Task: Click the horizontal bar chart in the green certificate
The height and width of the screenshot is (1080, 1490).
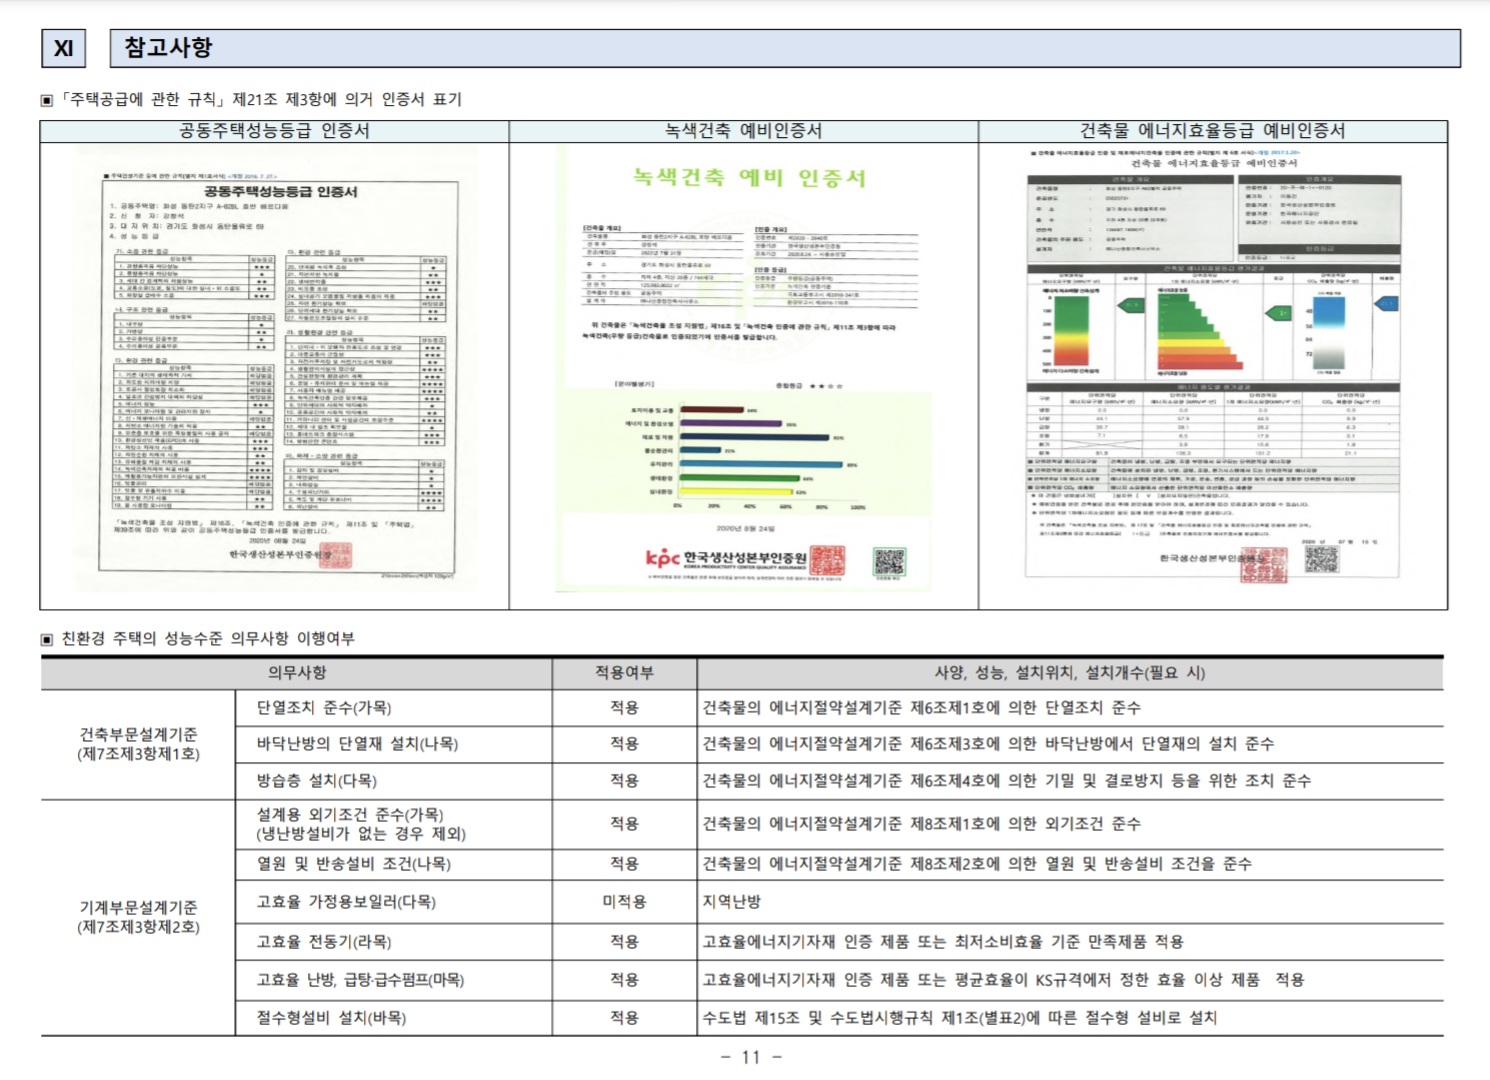Action: 745,455
